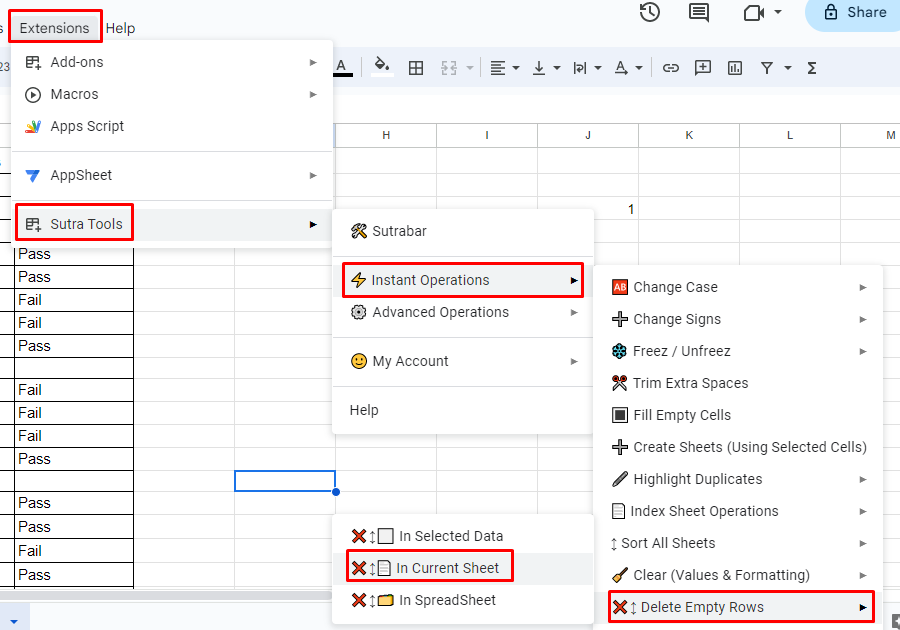Open the Add-ons submenu

click(x=172, y=62)
